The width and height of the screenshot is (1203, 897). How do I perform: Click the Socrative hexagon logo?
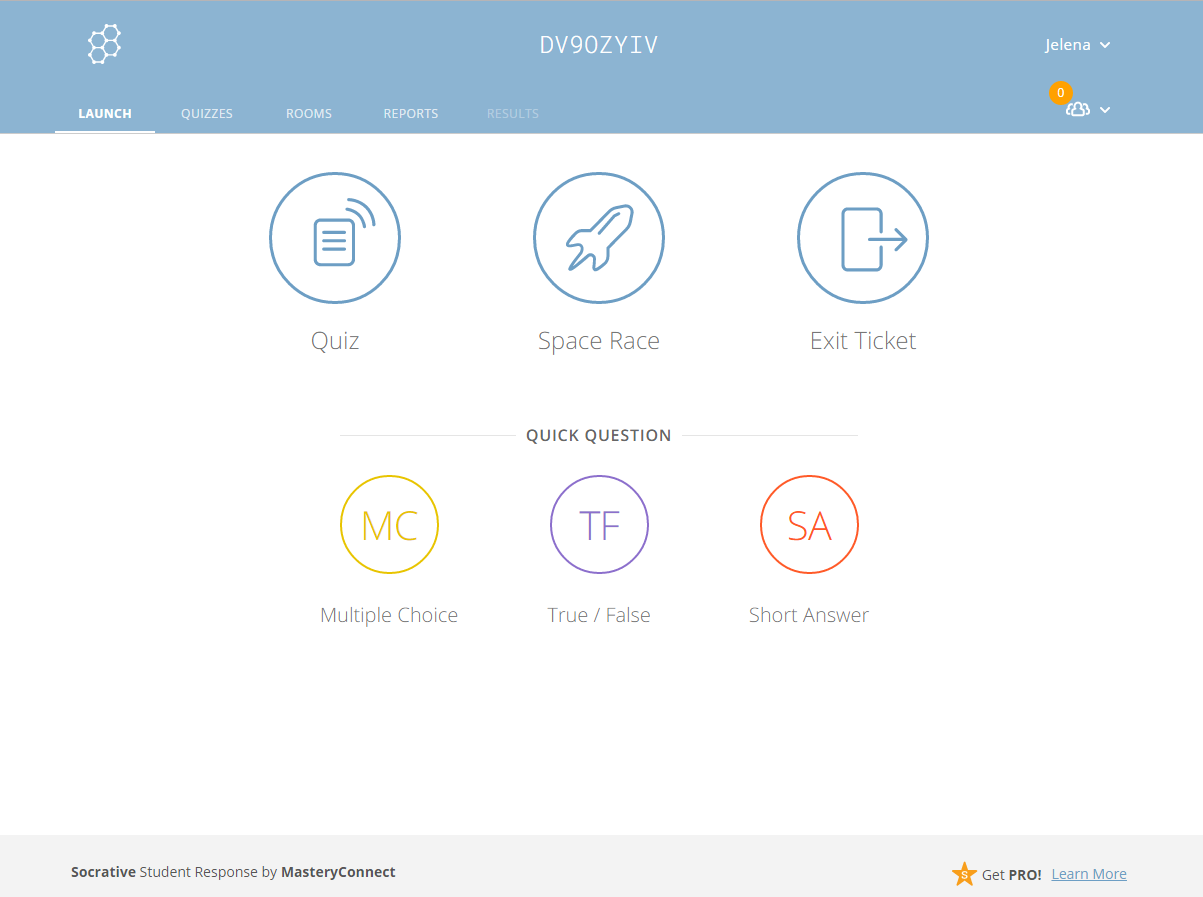[x=104, y=45]
